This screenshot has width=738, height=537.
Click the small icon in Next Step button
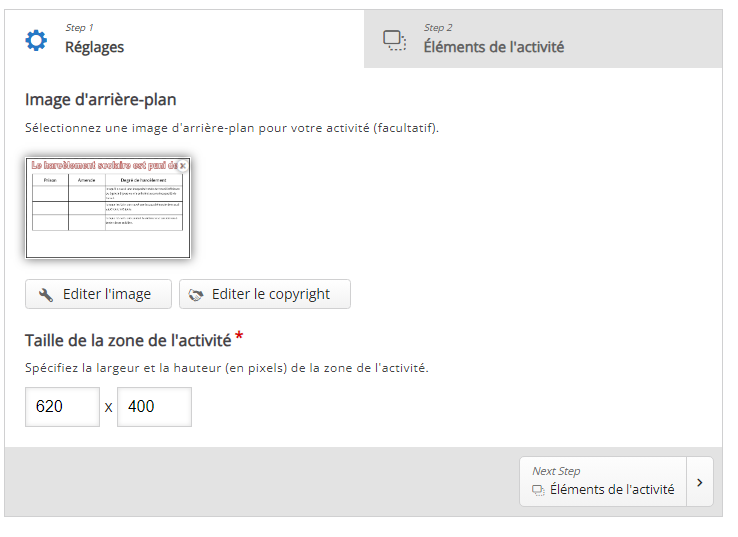[x=538, y=490]
